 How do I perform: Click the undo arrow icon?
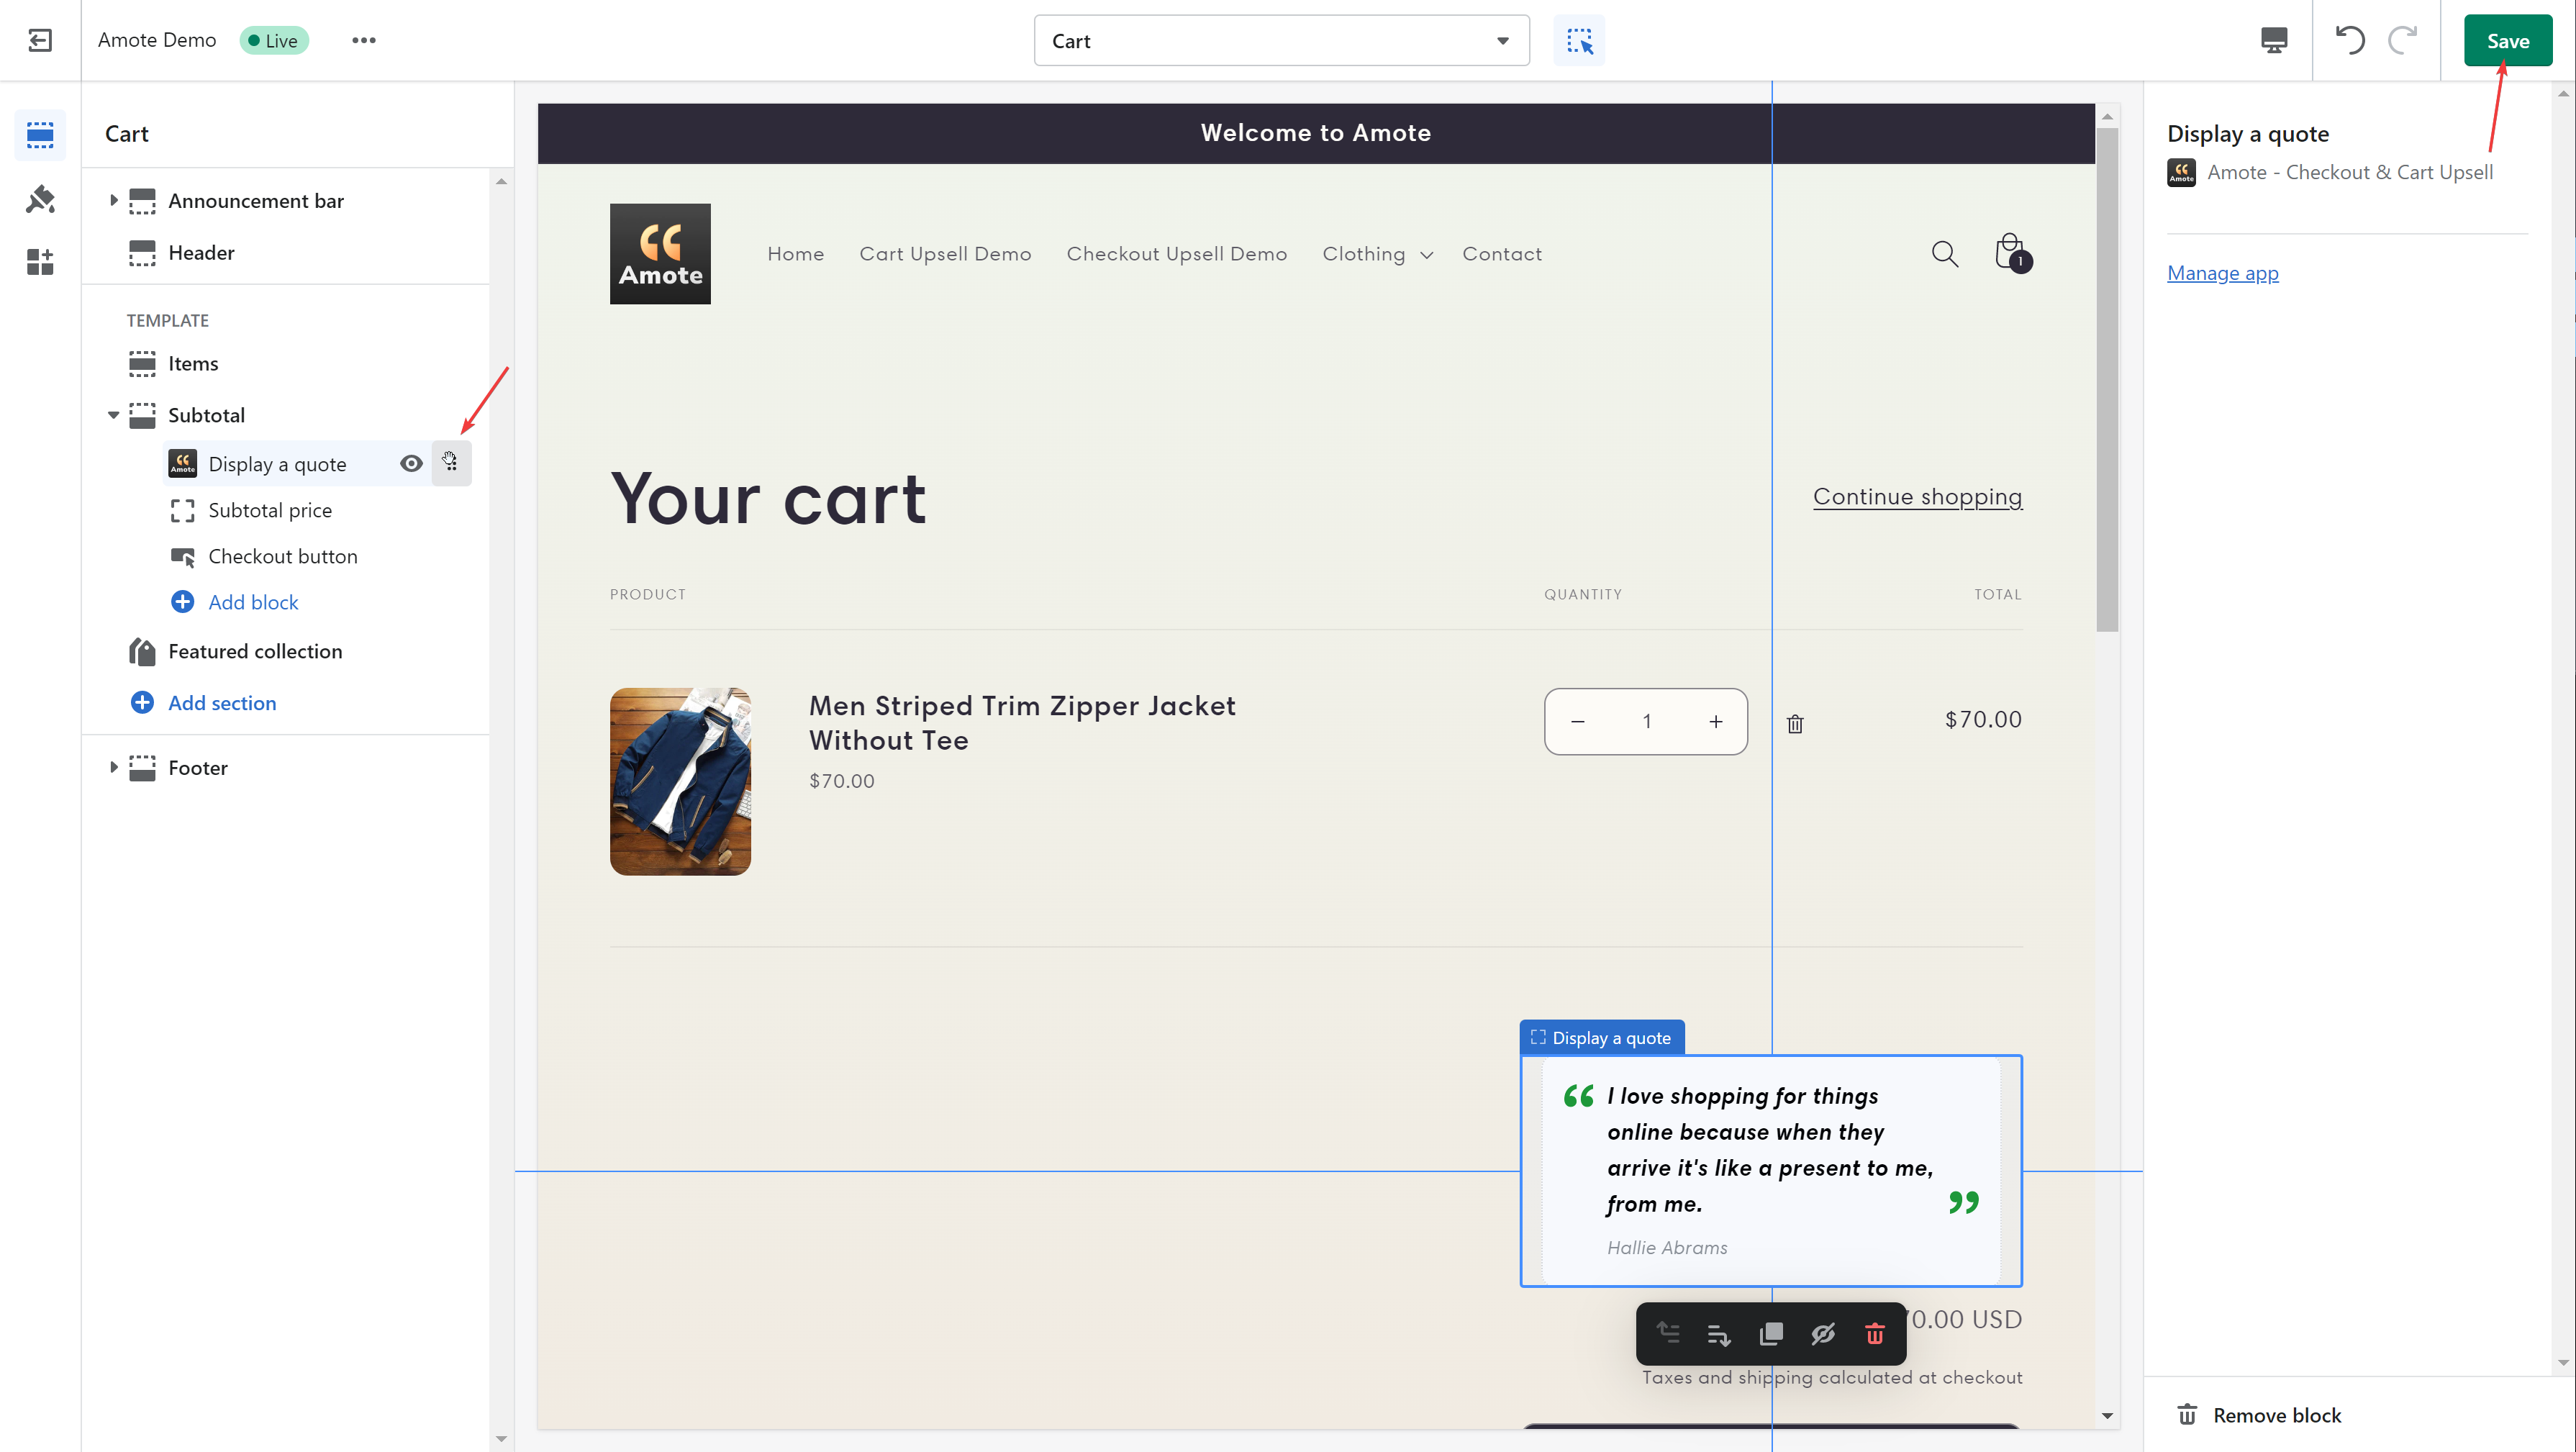click(2350, 41)
